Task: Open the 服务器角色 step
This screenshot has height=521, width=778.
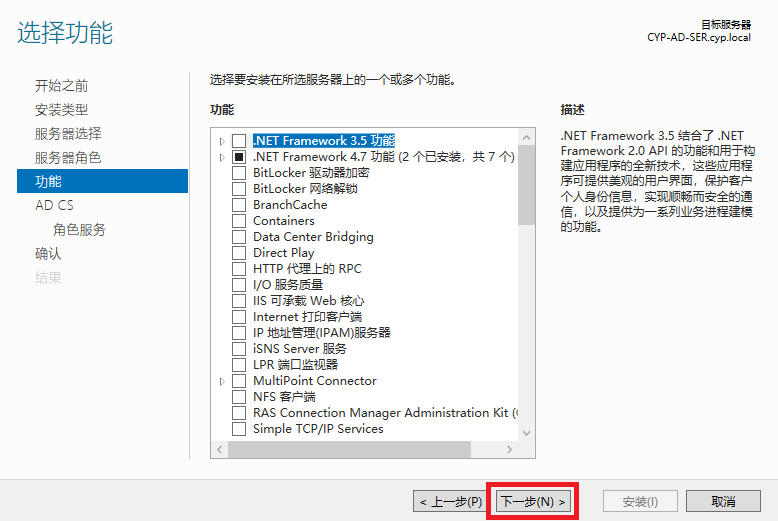Action: [68, 157]
